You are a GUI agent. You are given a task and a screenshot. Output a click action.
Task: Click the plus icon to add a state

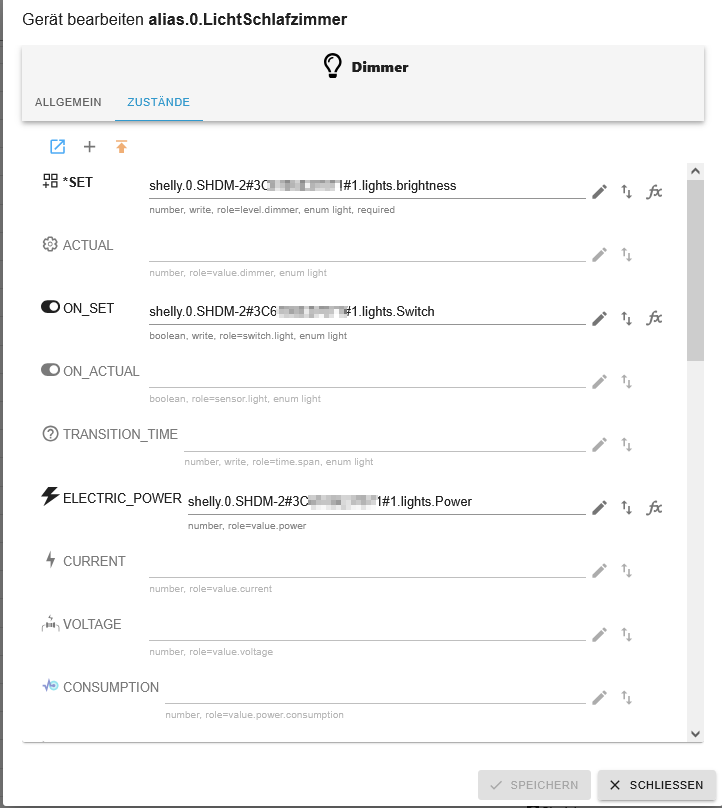pos(89,147)
